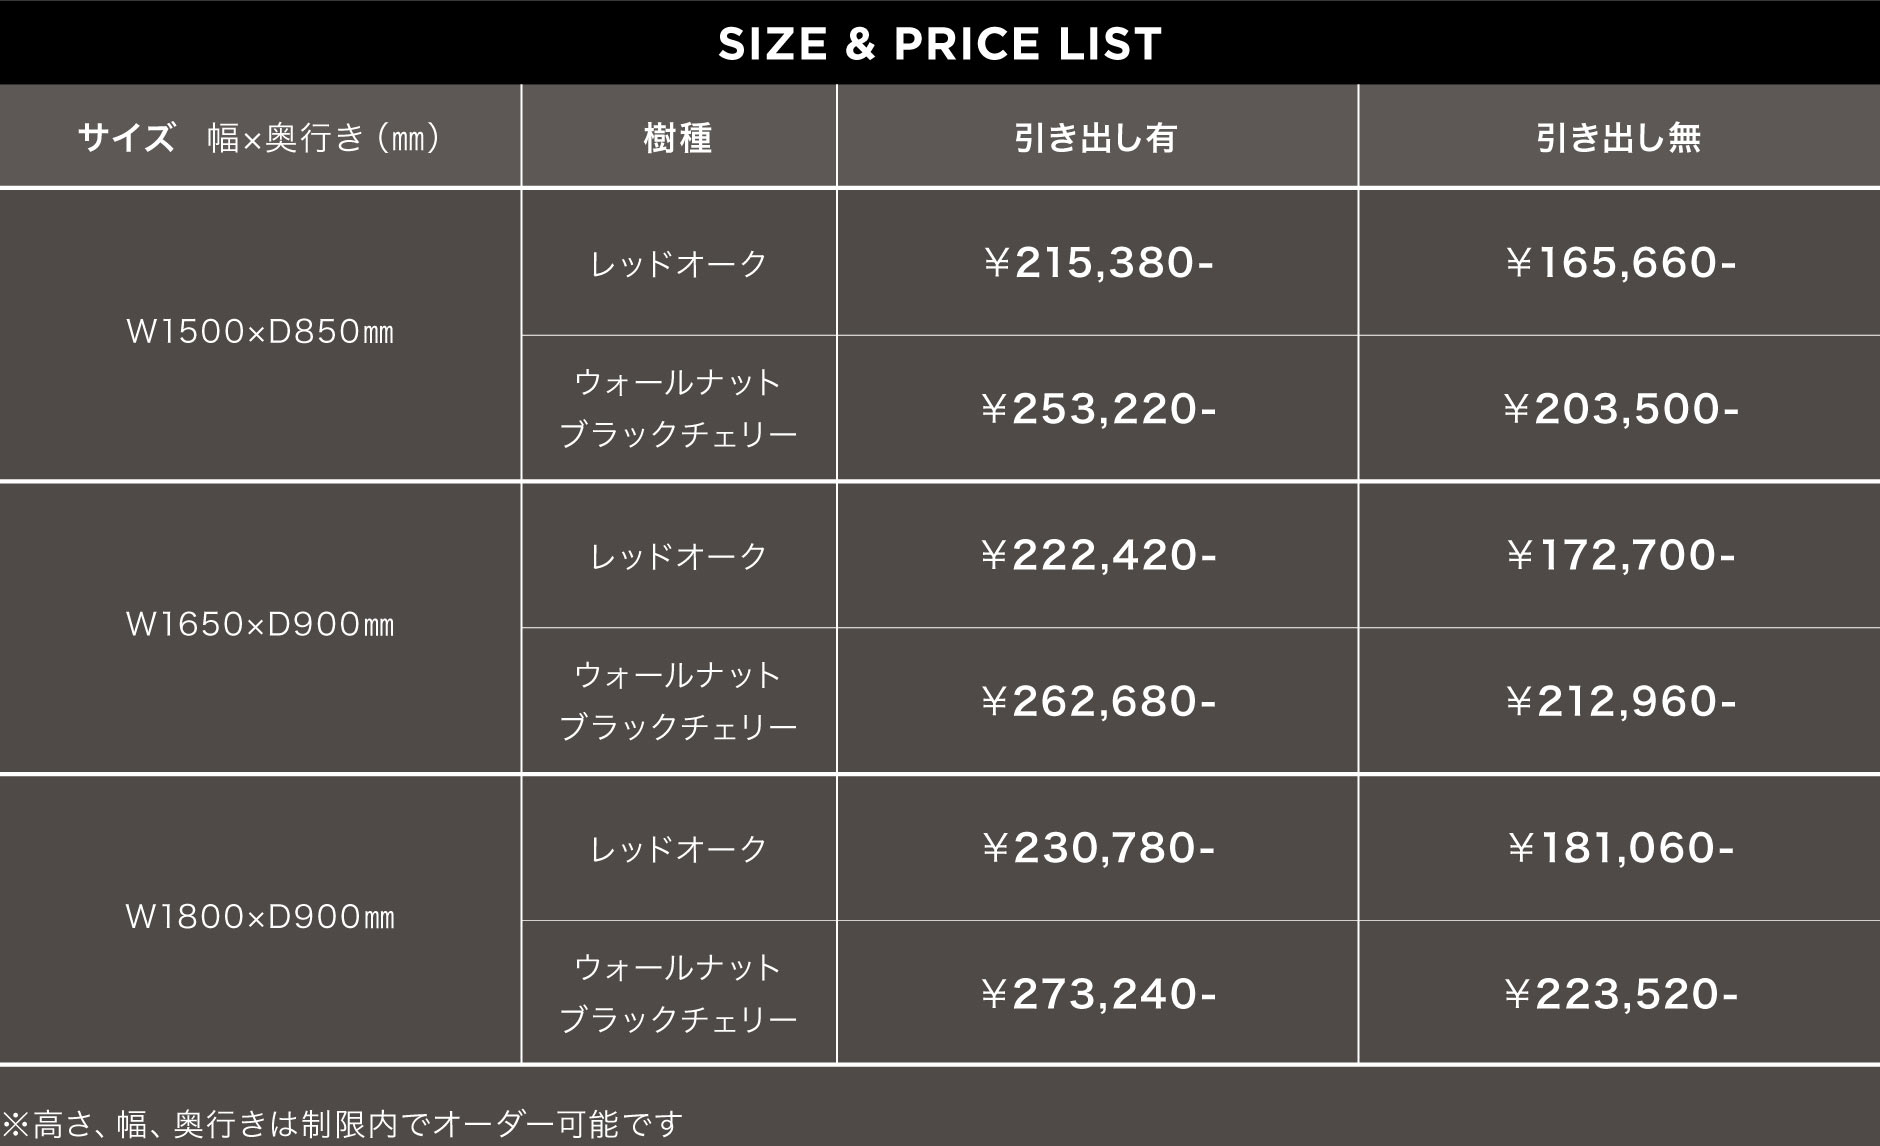Click the 引き出し無 column header
Viewport: 1880px width, 1146px height.
tap(1618, 137)
